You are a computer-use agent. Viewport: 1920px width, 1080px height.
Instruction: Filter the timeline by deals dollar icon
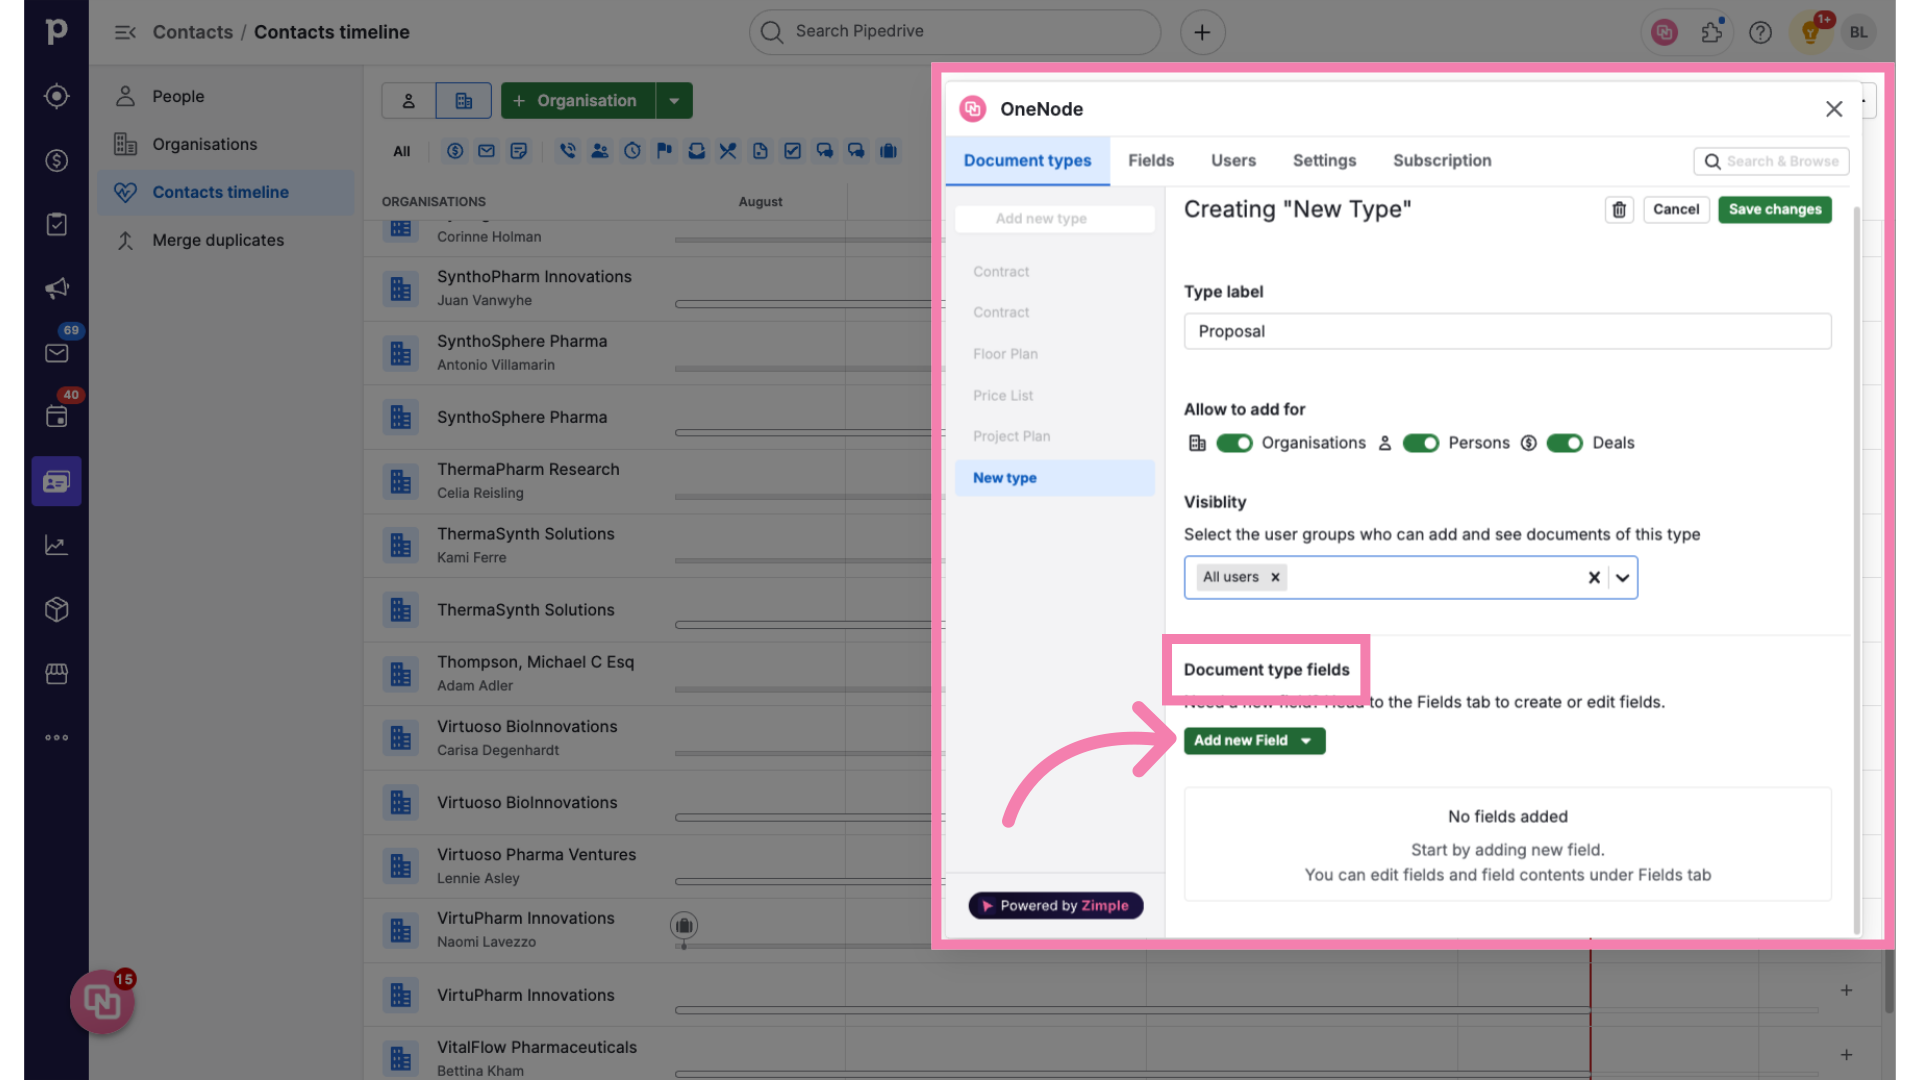pos(455,151)
